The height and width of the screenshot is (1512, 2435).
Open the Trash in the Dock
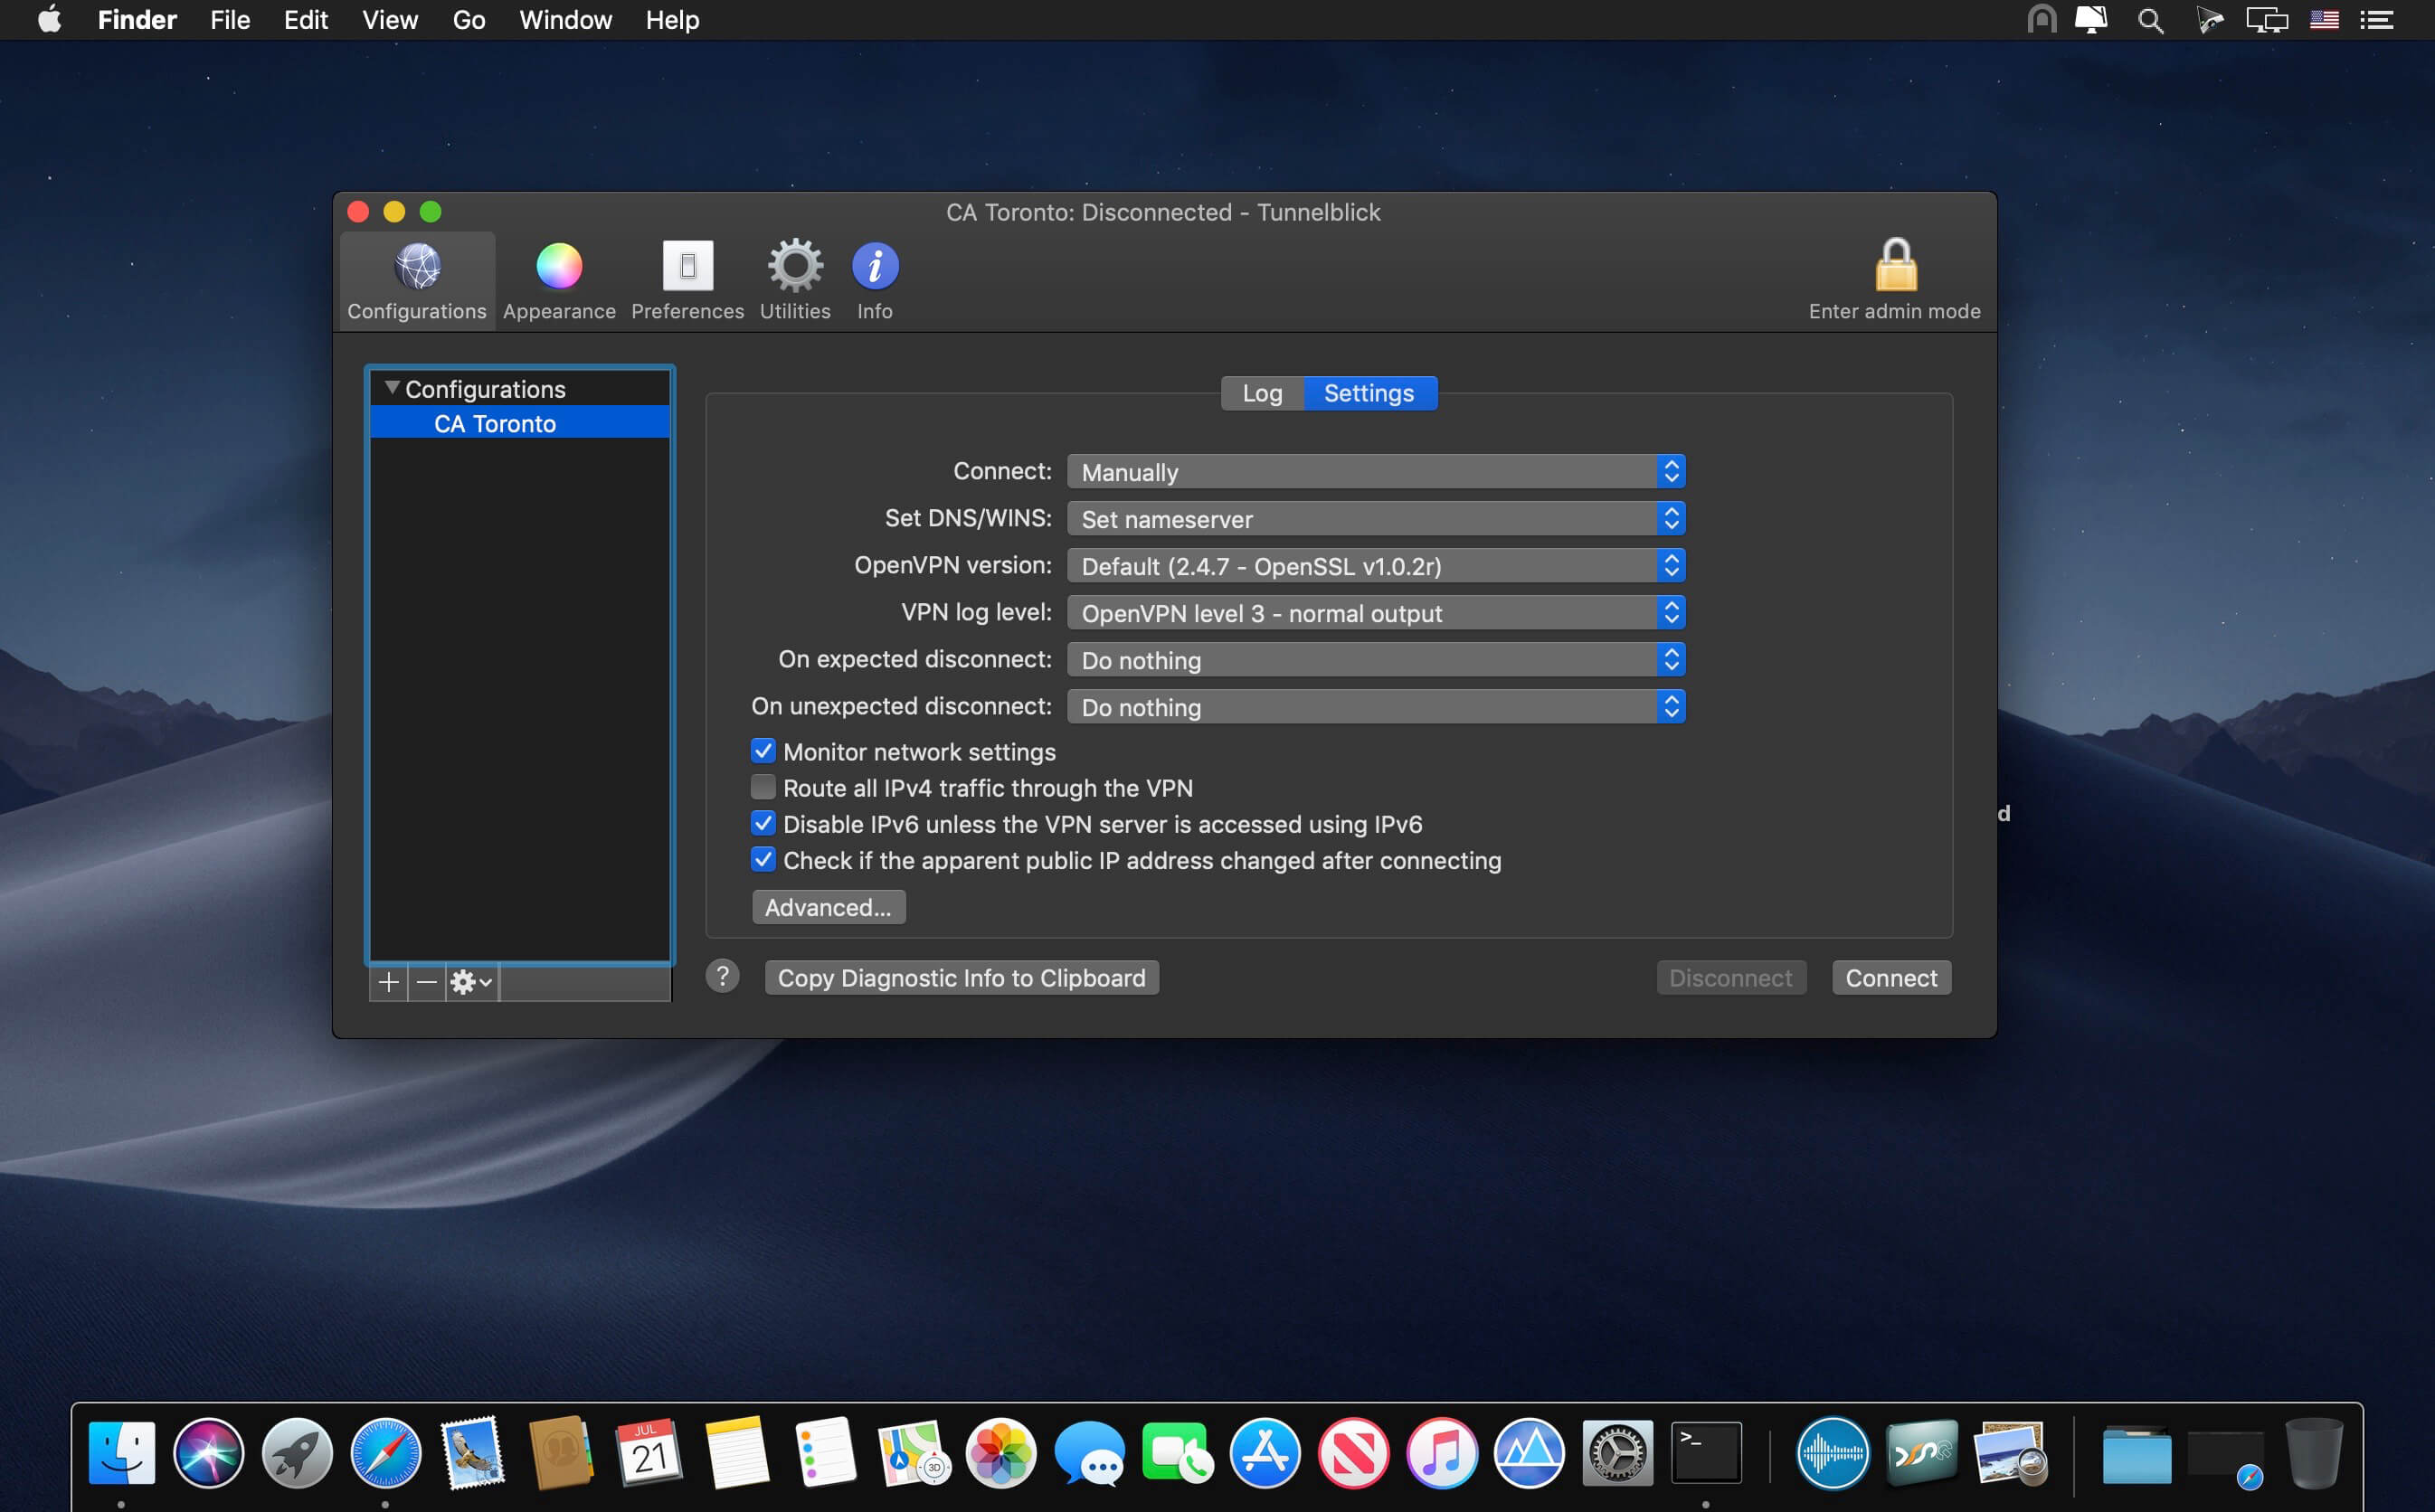[x=2314, y=1452]
